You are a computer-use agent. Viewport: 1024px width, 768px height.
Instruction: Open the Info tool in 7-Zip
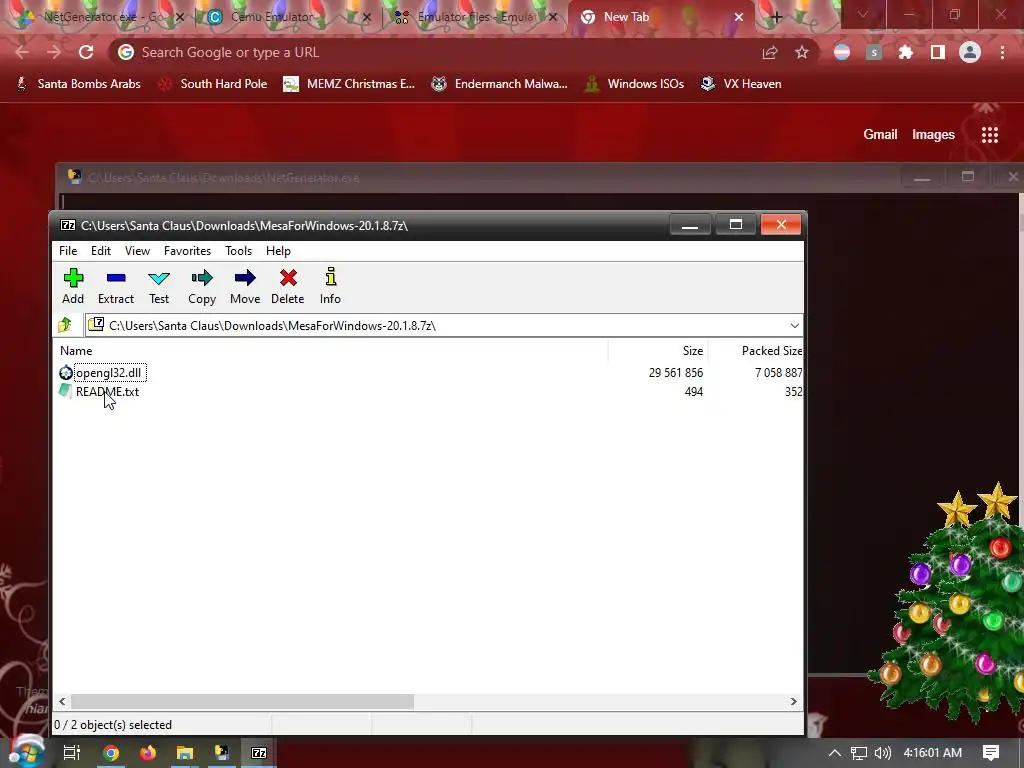tap(330, 286)
